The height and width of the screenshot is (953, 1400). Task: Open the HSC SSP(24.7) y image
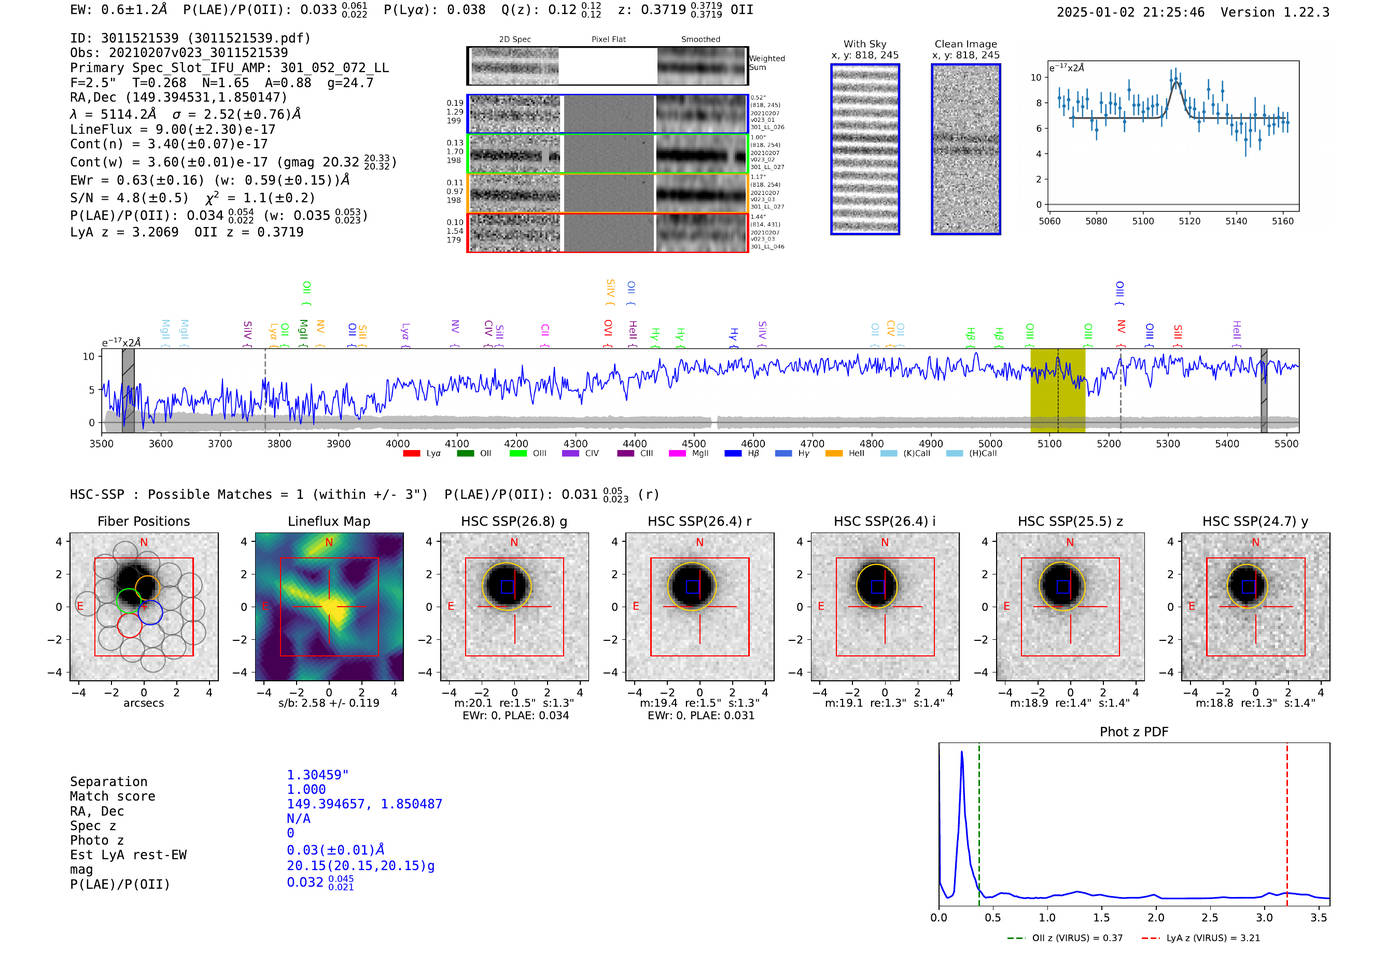point(1256,607)
